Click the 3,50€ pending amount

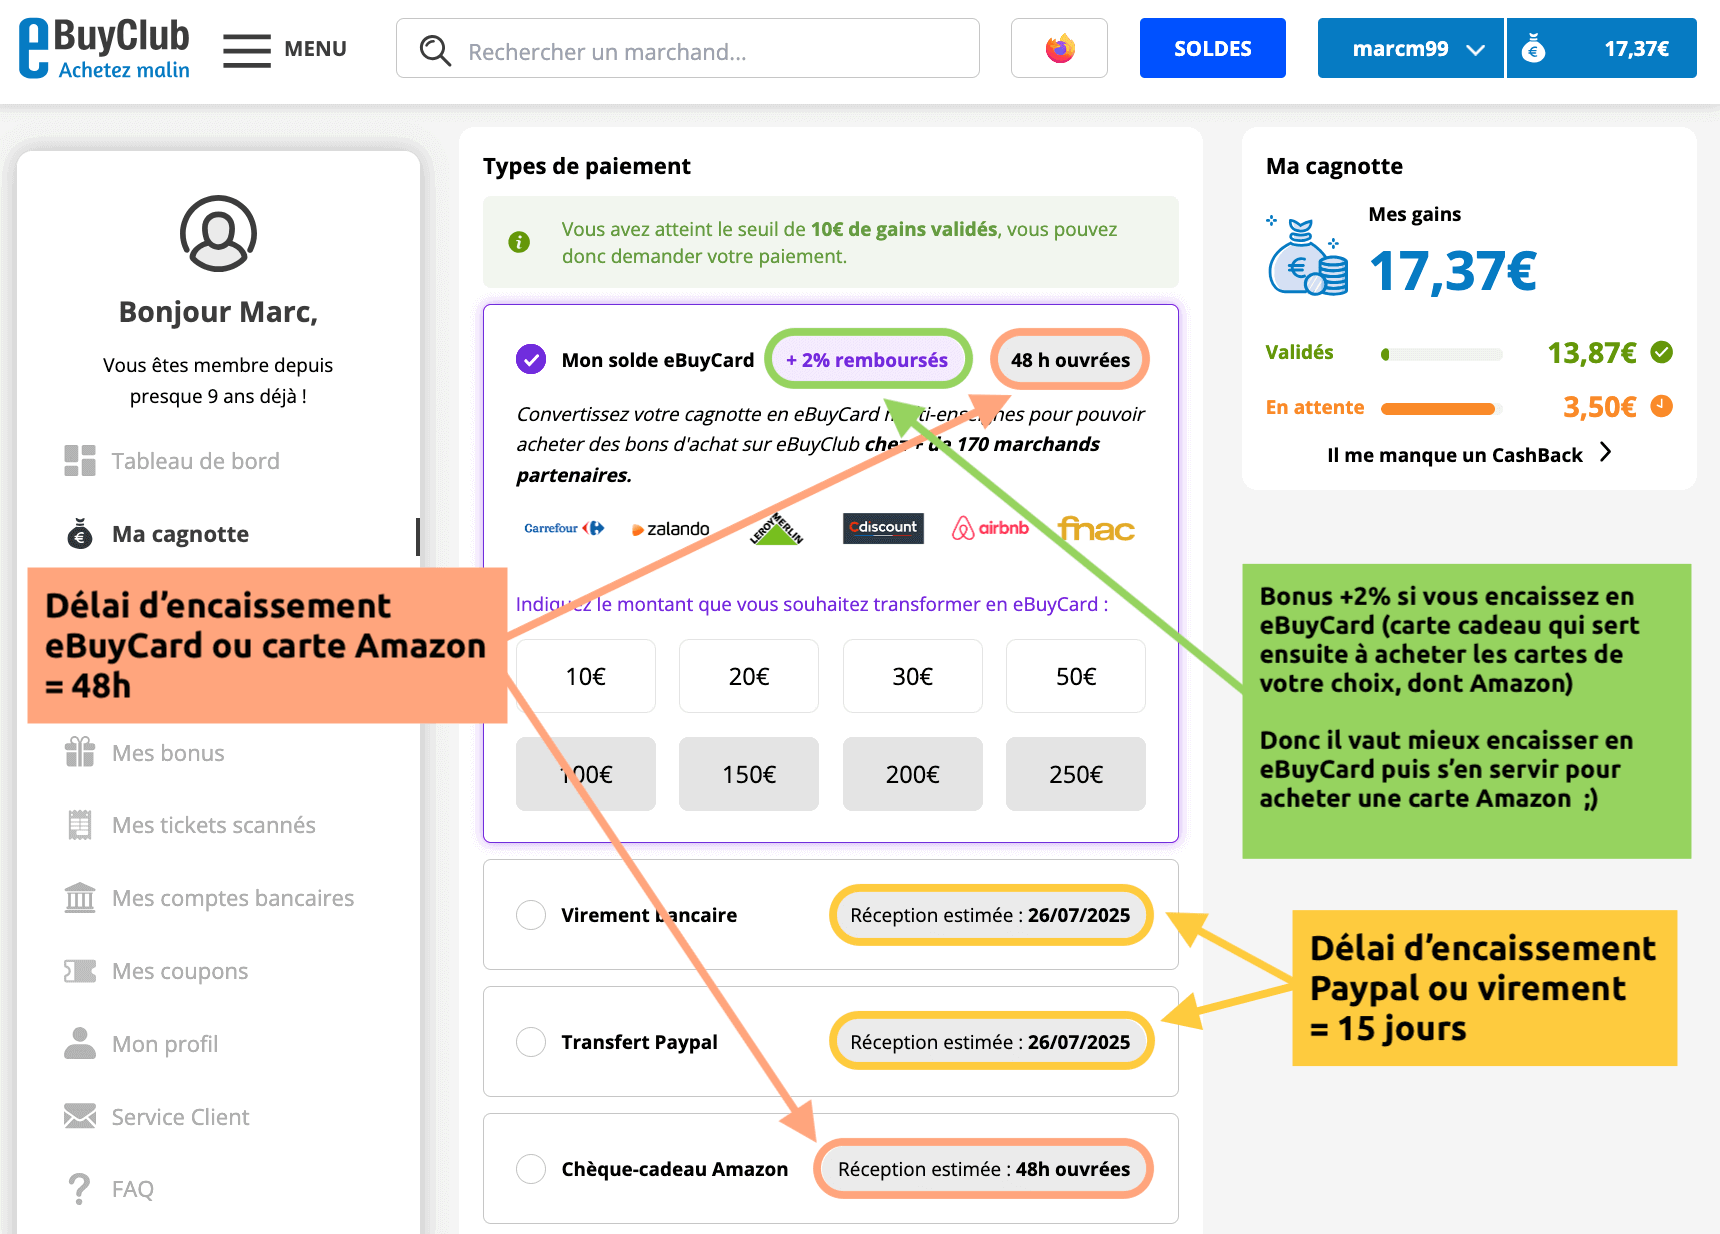(1599, 407)
